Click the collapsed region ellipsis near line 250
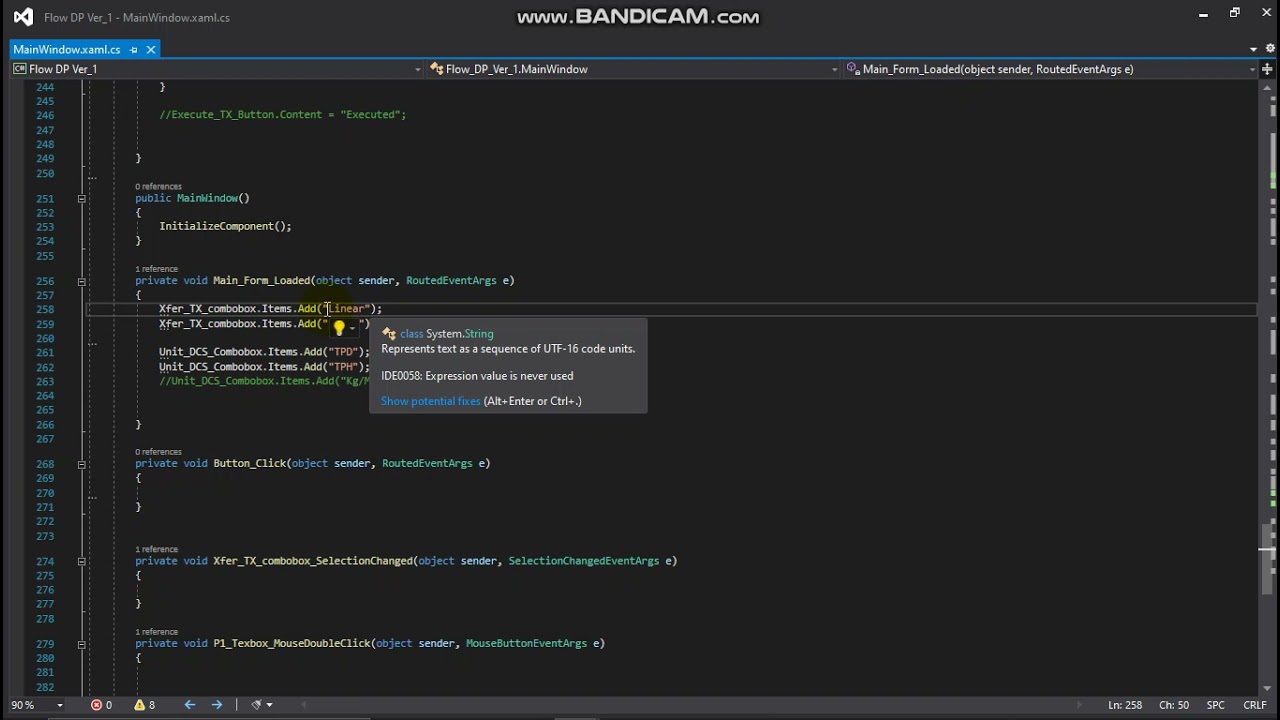This screenshot has width=1280, height=720. pyautogui.click(x=92, y=177)
